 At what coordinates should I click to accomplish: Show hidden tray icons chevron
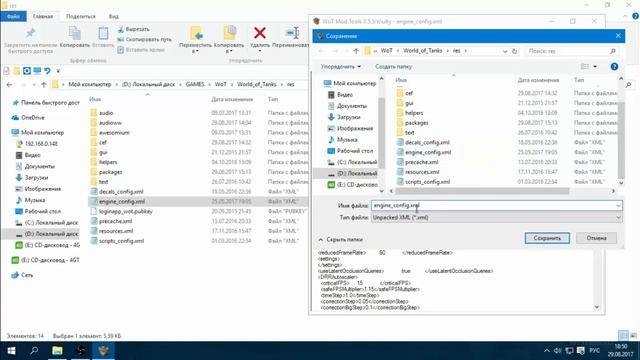pos(547,351)
